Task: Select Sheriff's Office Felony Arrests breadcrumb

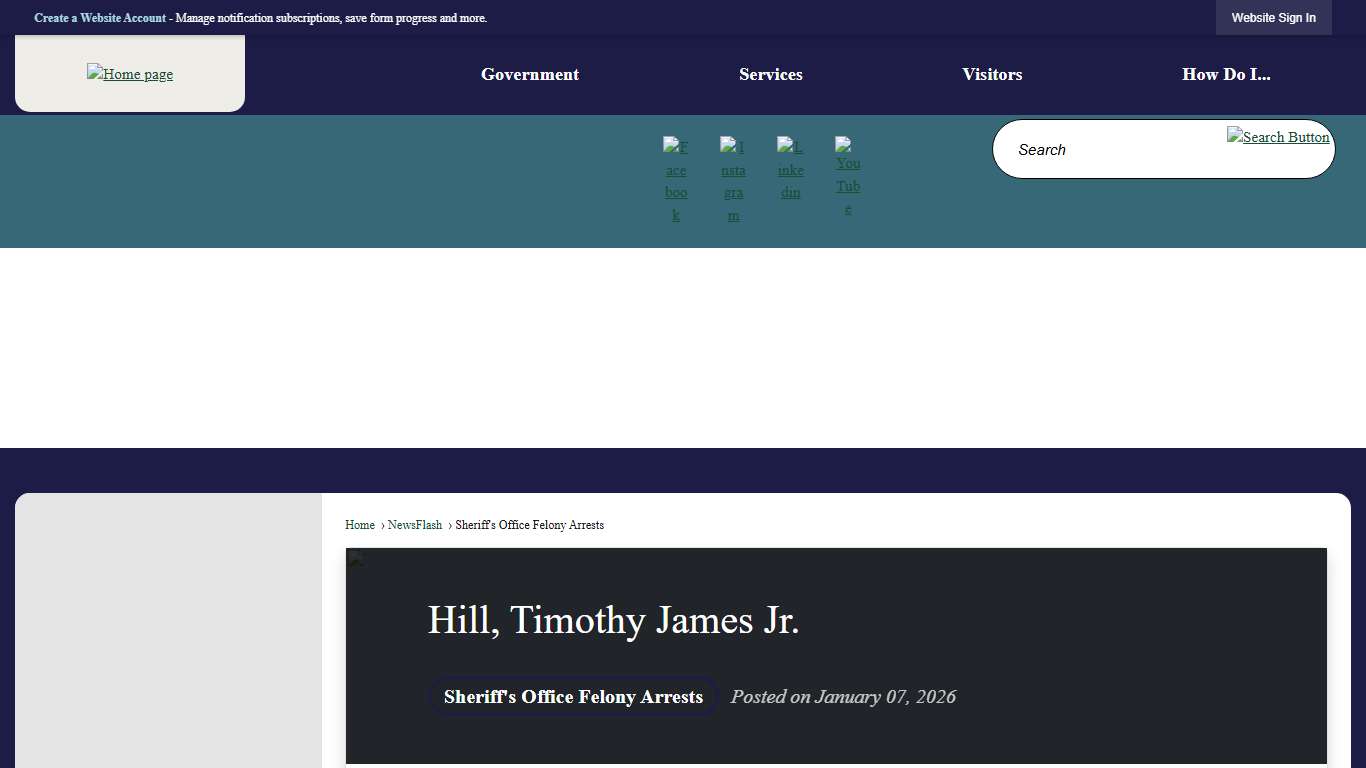Action: click(x=529, y=525)
